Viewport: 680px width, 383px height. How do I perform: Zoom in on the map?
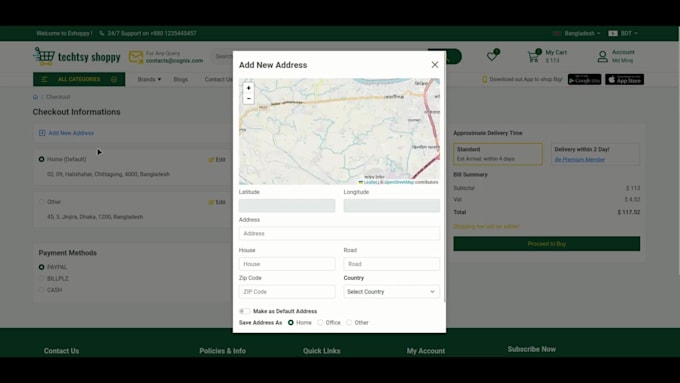pyautogui.click(x=248, y=88)
